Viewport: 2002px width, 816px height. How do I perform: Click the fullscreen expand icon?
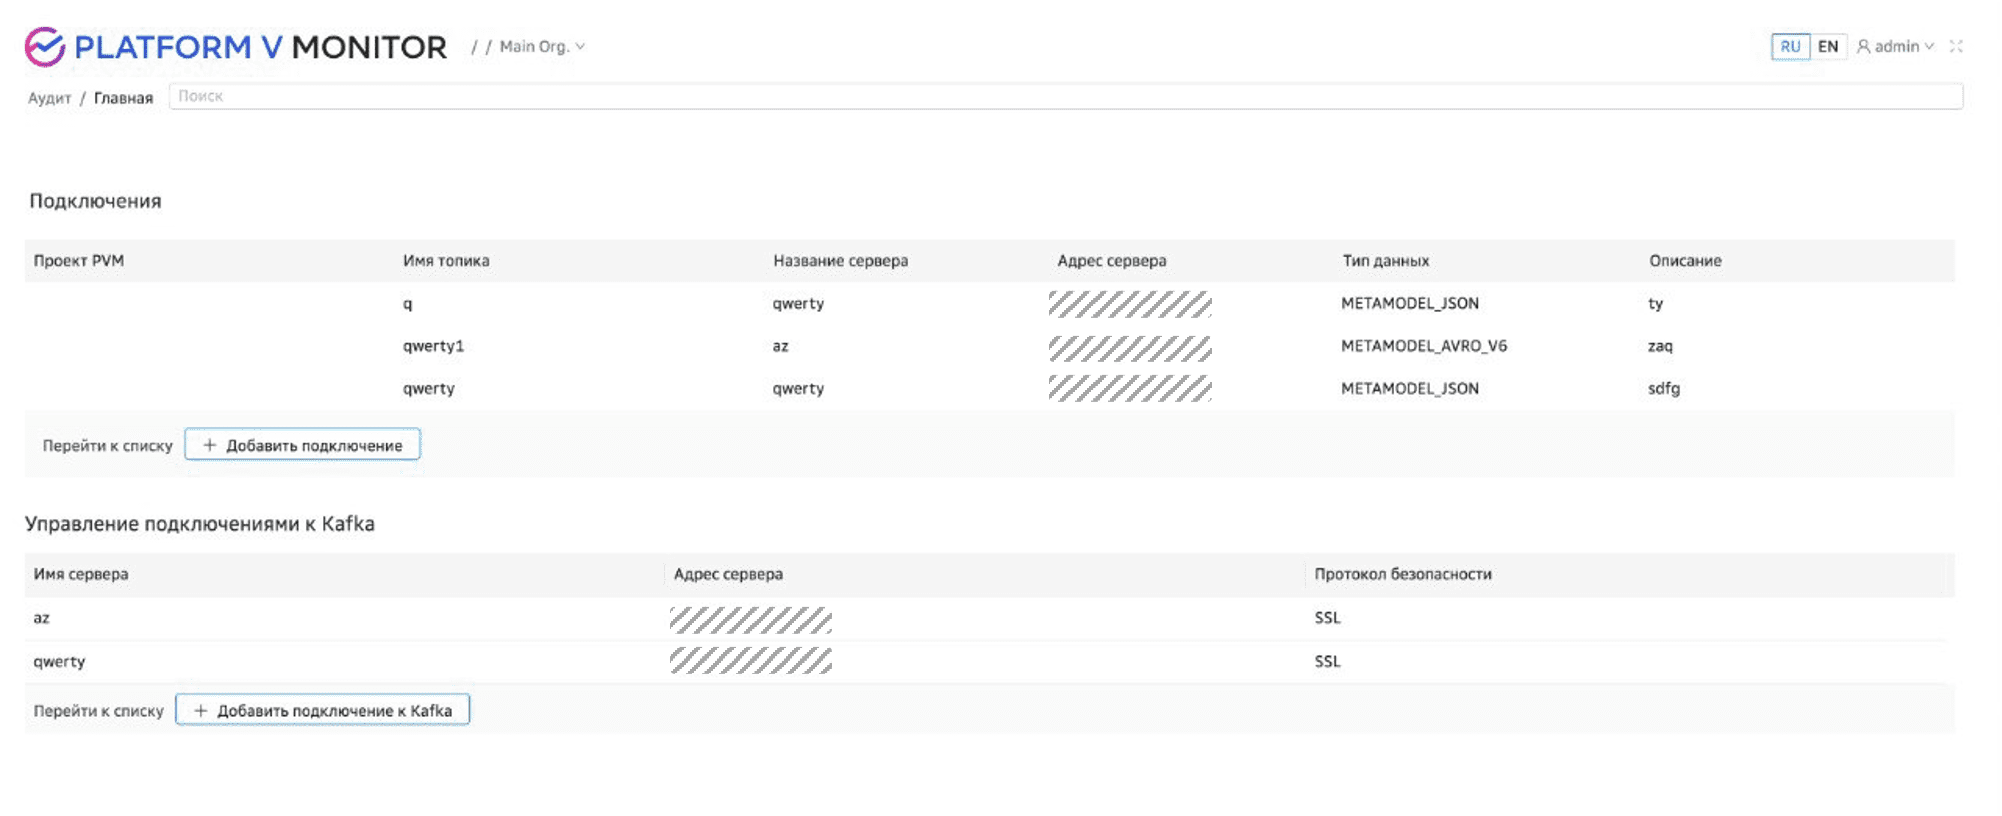click(x=1956, y=47)
